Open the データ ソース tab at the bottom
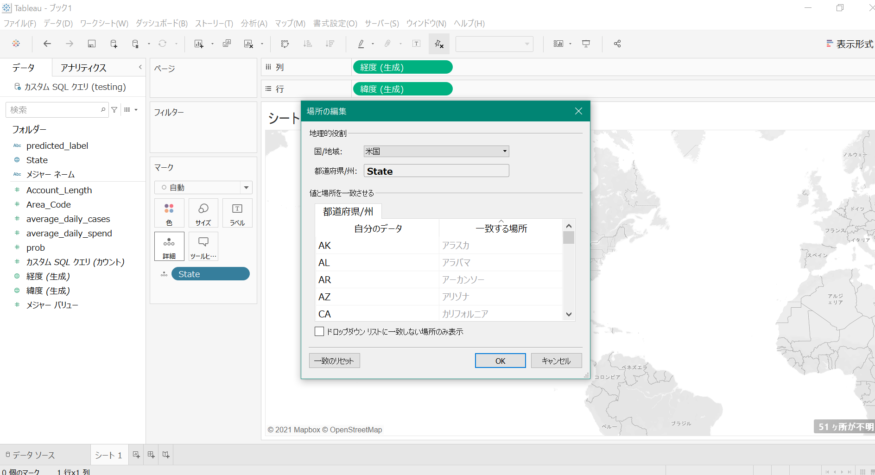Viewport: 875px width, 475px height. tap(30, 455)
